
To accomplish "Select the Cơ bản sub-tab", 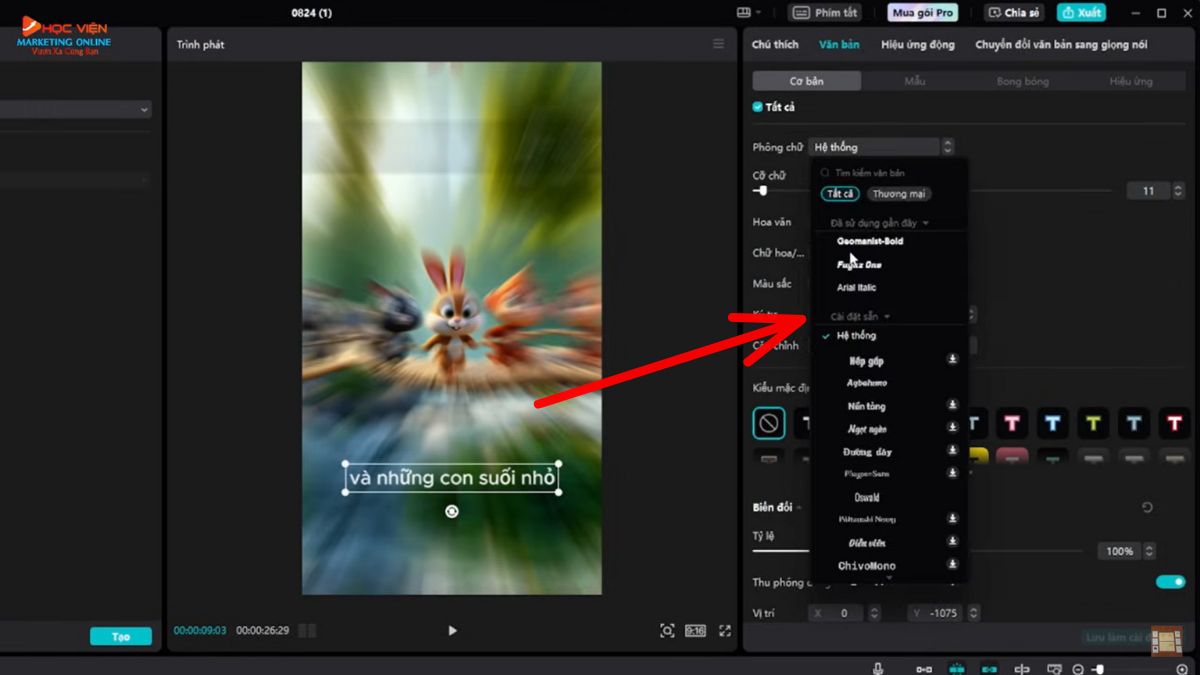I will pos(807,81).
